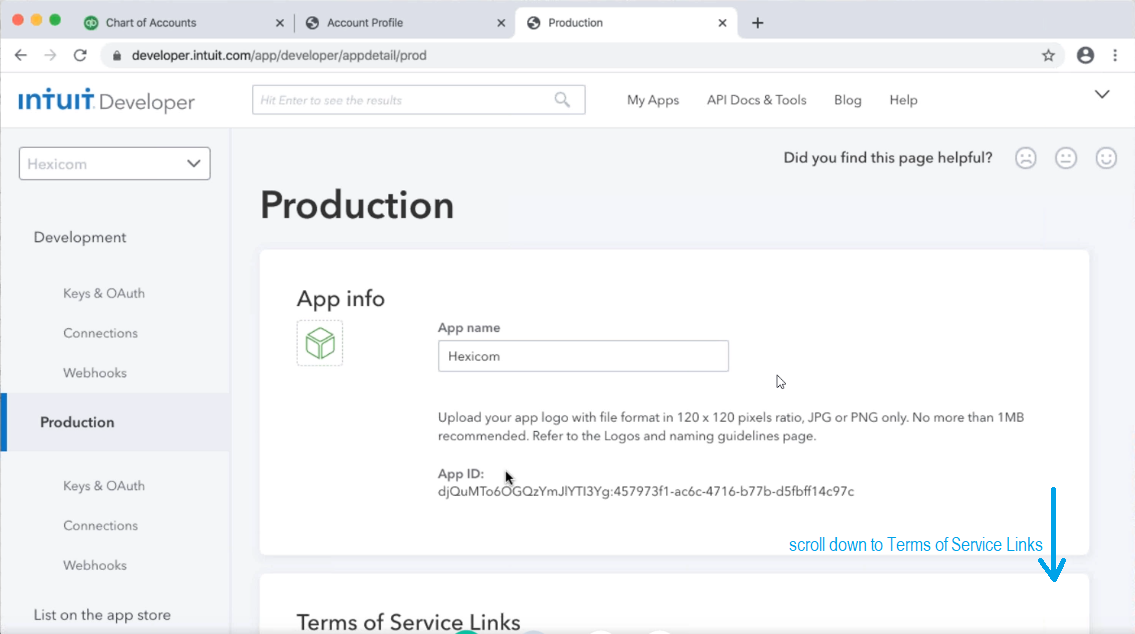Select the Development section in sidebar
The width and height of the screenshot is (1135, 634).
pos(80,237)
